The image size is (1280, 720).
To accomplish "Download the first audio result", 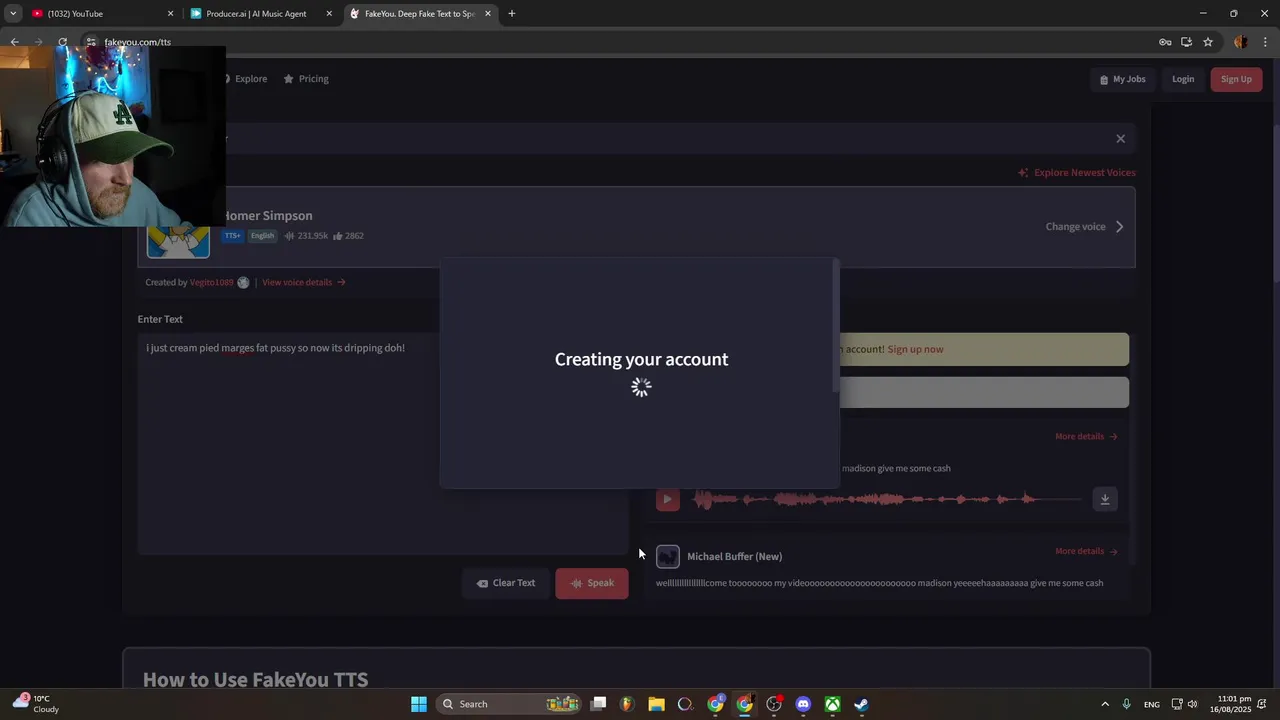I will [1105, 499].
